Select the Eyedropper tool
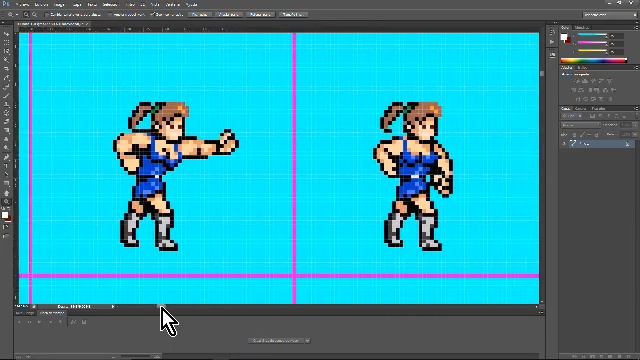The width and height of the screenshot is (640, 360). point(6,78)
